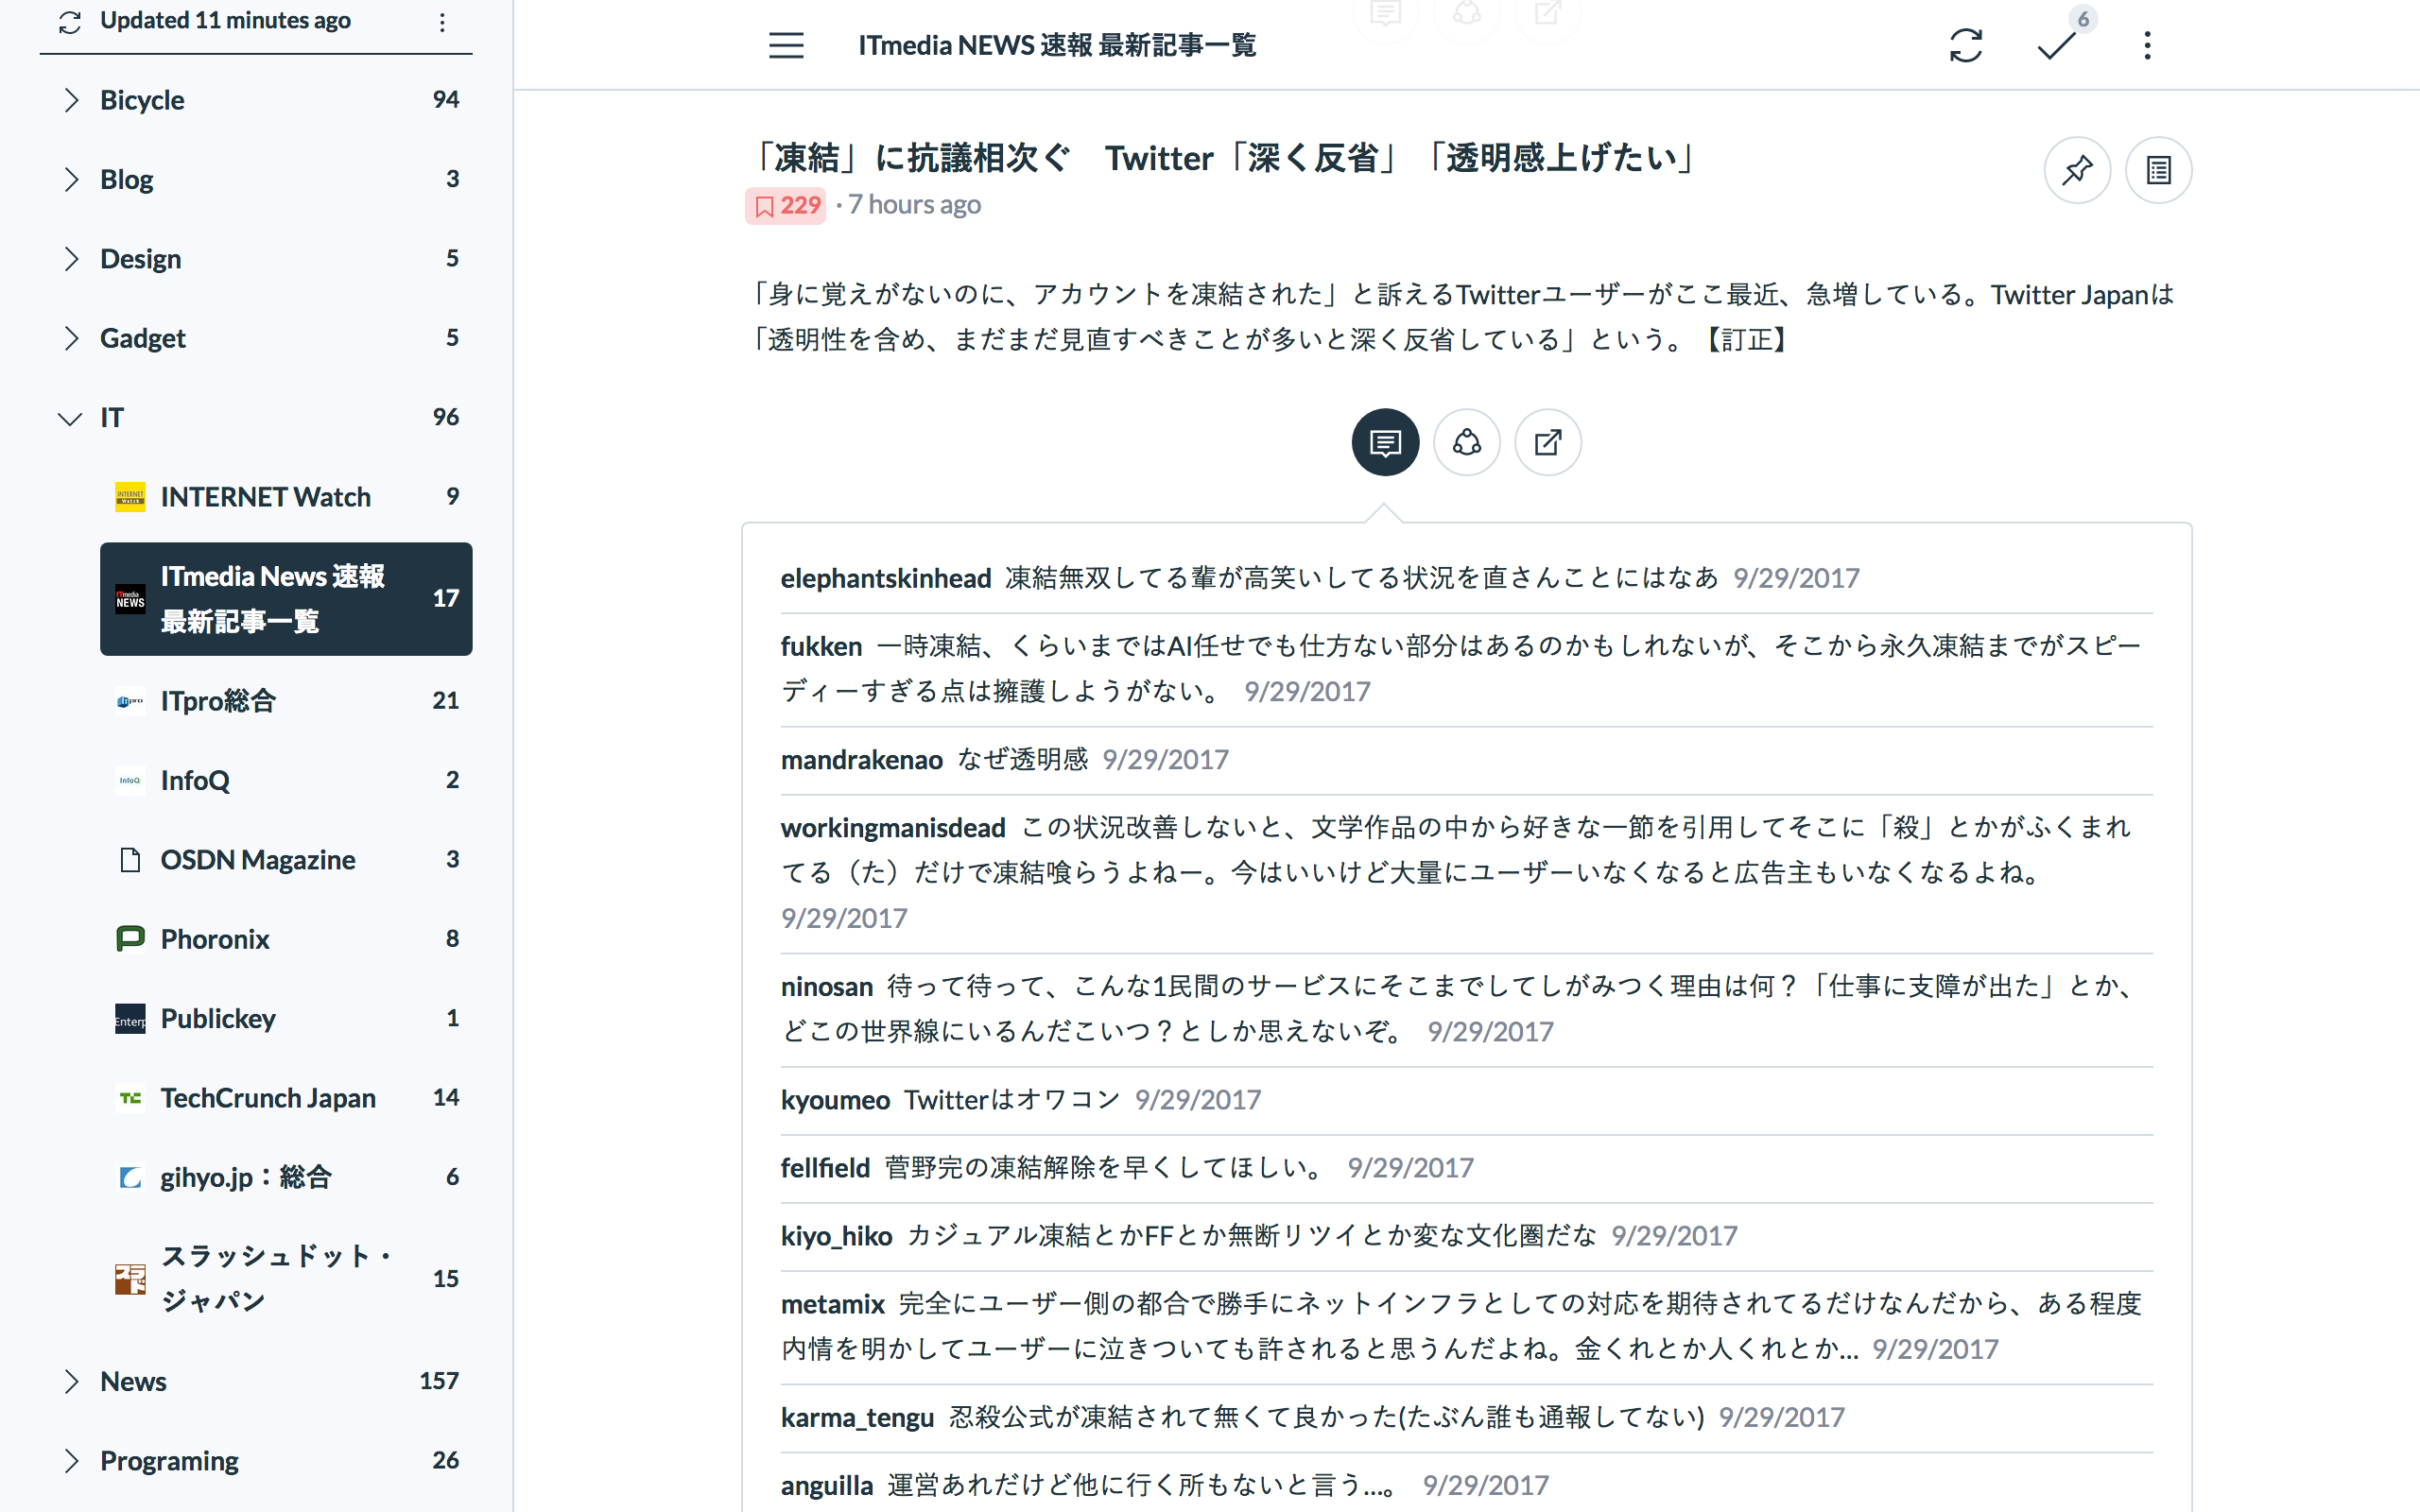Select INTERNET Watch feed
Viewport: 2420px width, 1512px height.
pyautogui.click(x=286, y=497)
